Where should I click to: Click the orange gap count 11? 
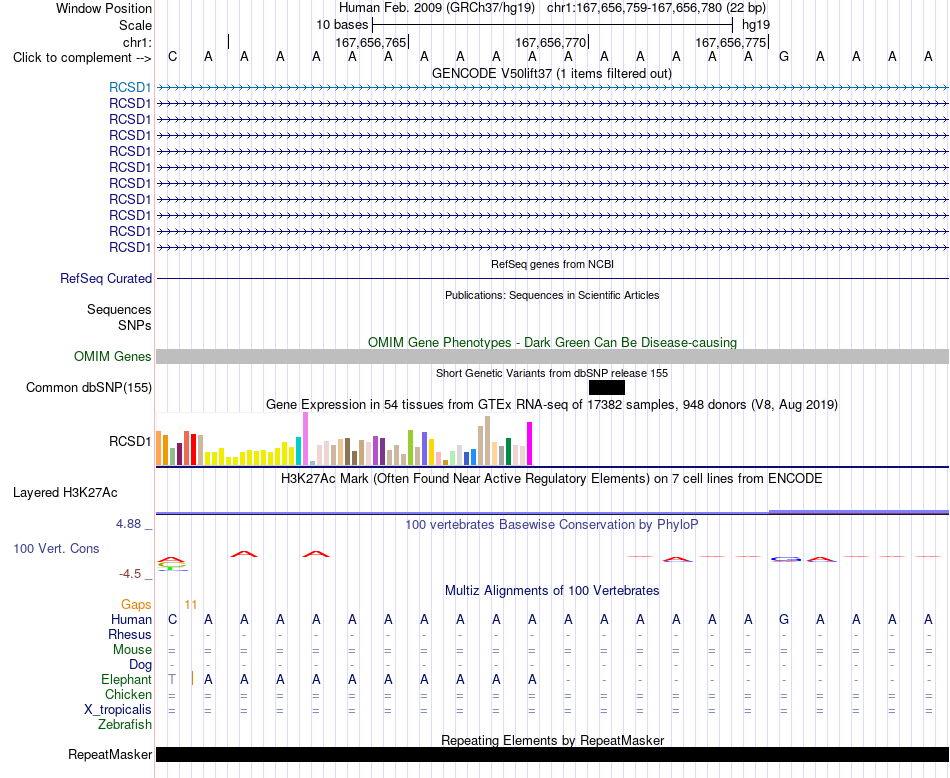191,605
